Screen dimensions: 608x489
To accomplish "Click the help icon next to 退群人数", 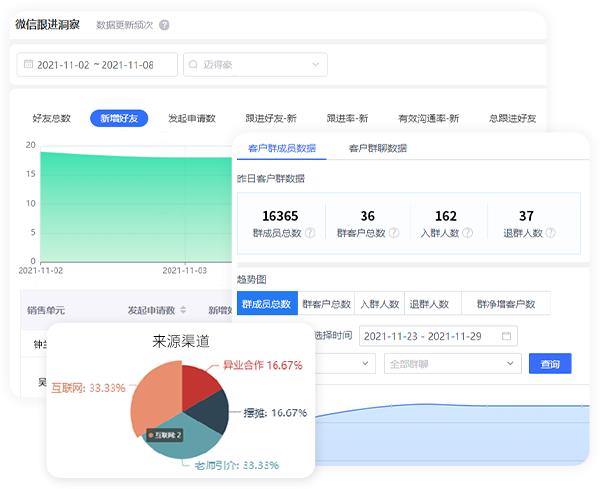I will point(551,233).
